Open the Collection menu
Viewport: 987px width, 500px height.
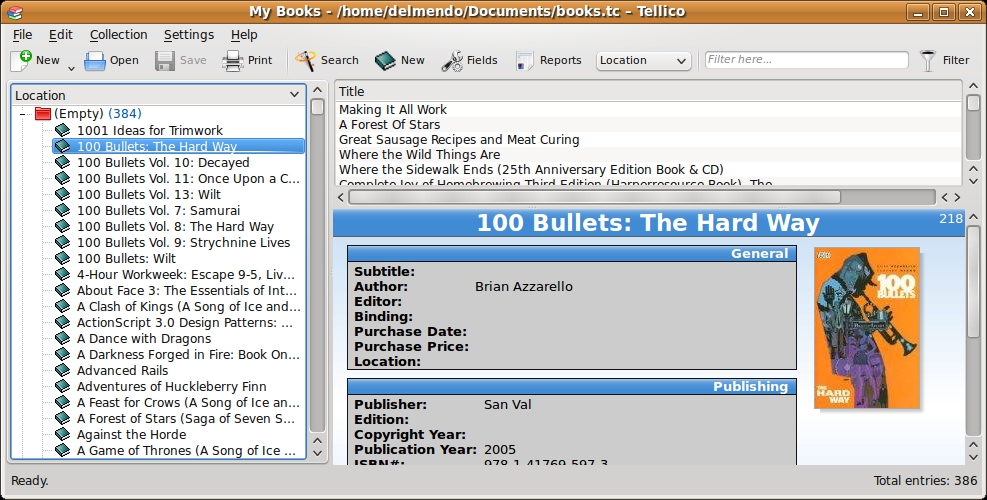click(118, 34)
